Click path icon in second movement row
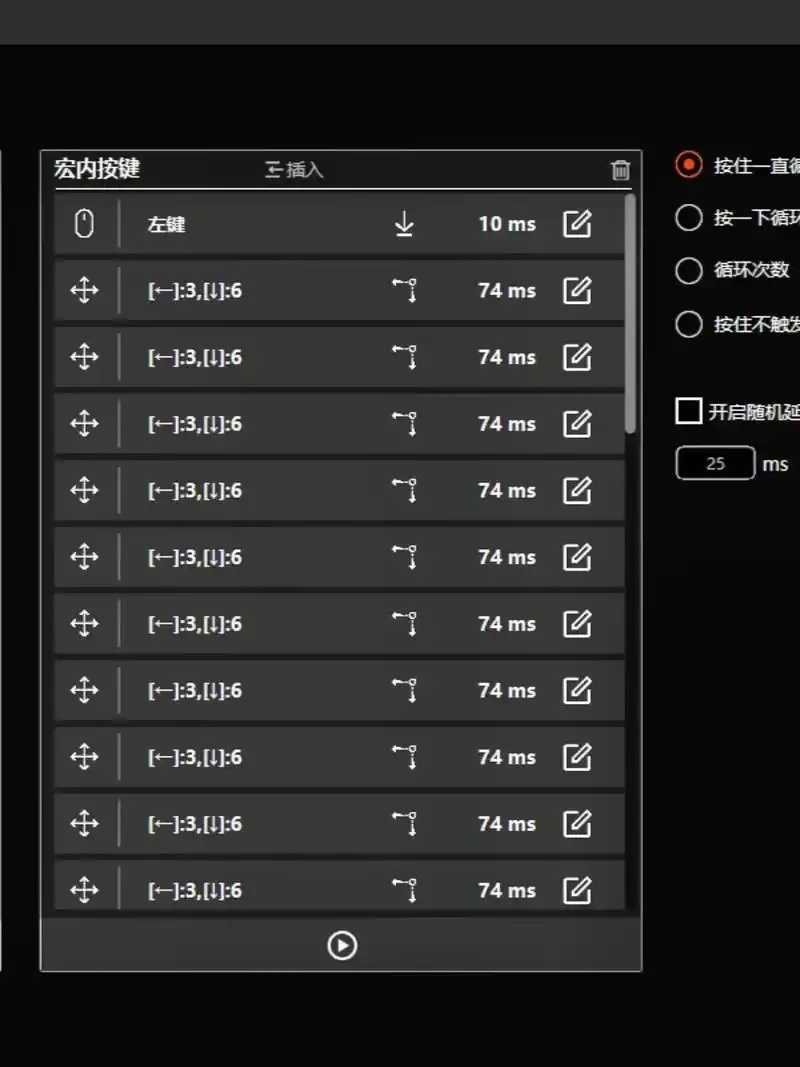800x1067 pixels. tap(404, 357)
